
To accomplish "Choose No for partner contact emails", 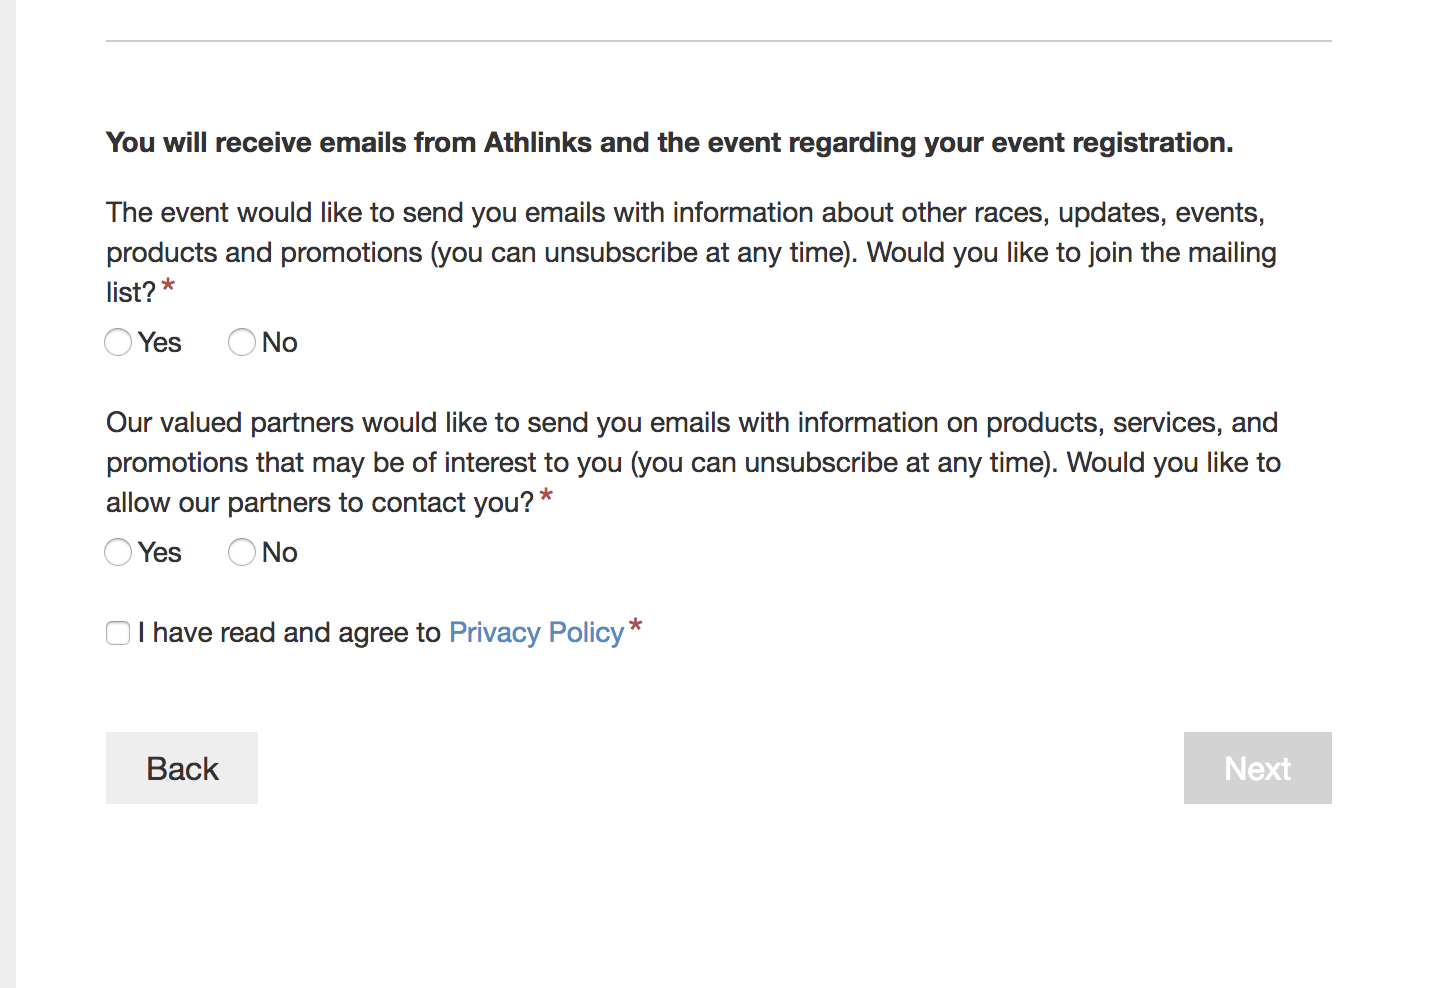I will [242, 552].
